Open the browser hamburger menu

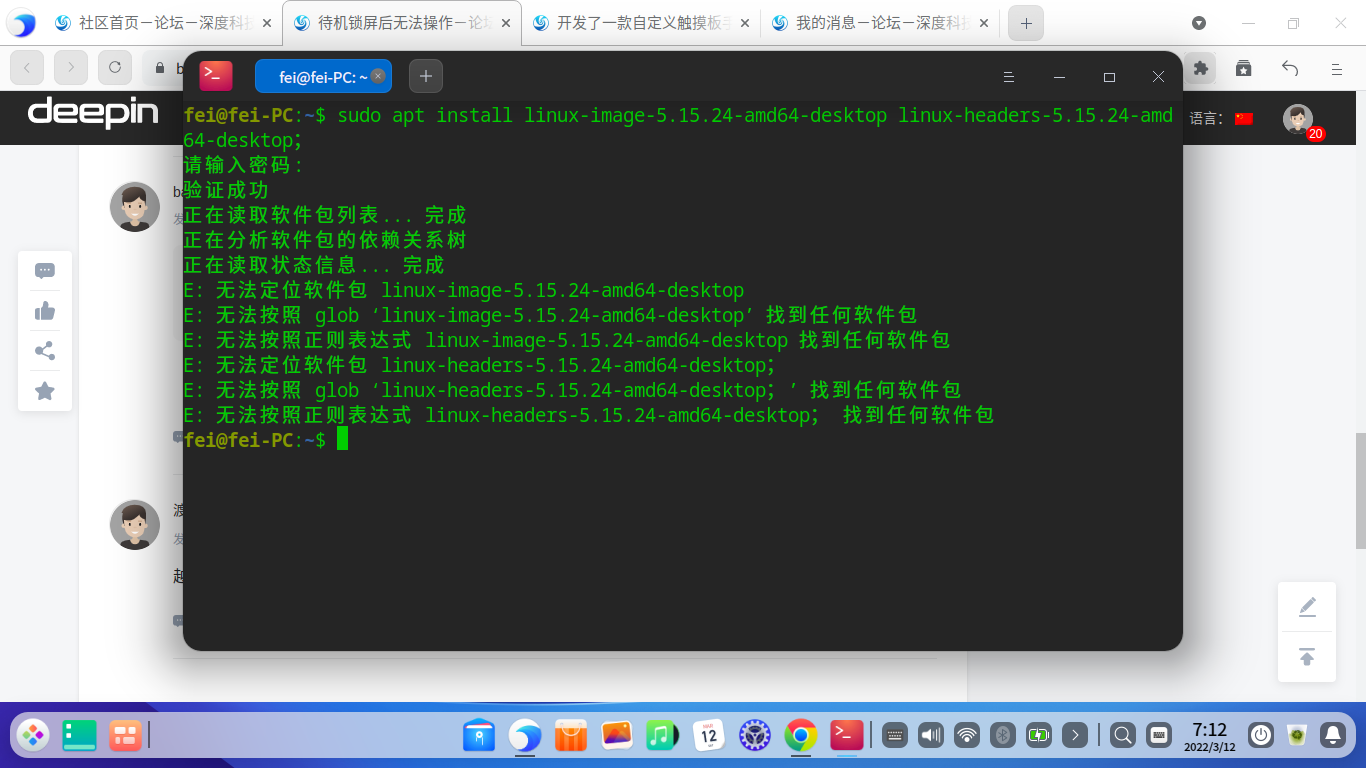[1337, 70]
